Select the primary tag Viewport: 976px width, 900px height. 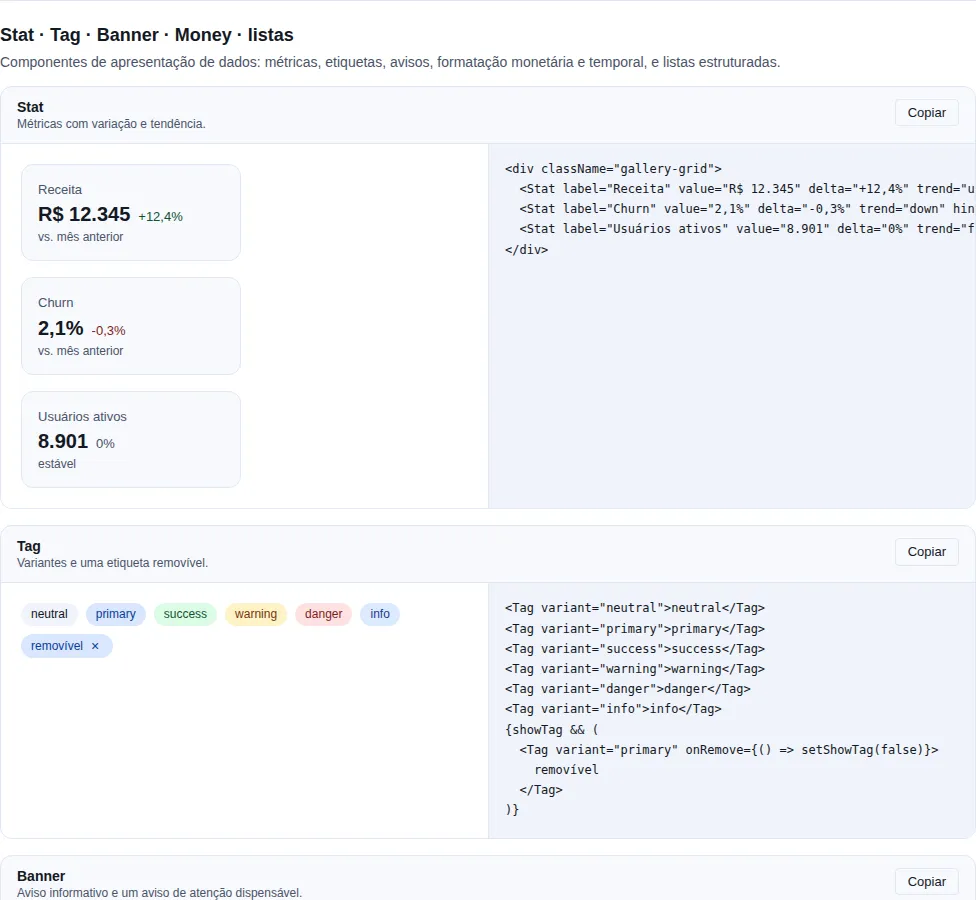116,614
